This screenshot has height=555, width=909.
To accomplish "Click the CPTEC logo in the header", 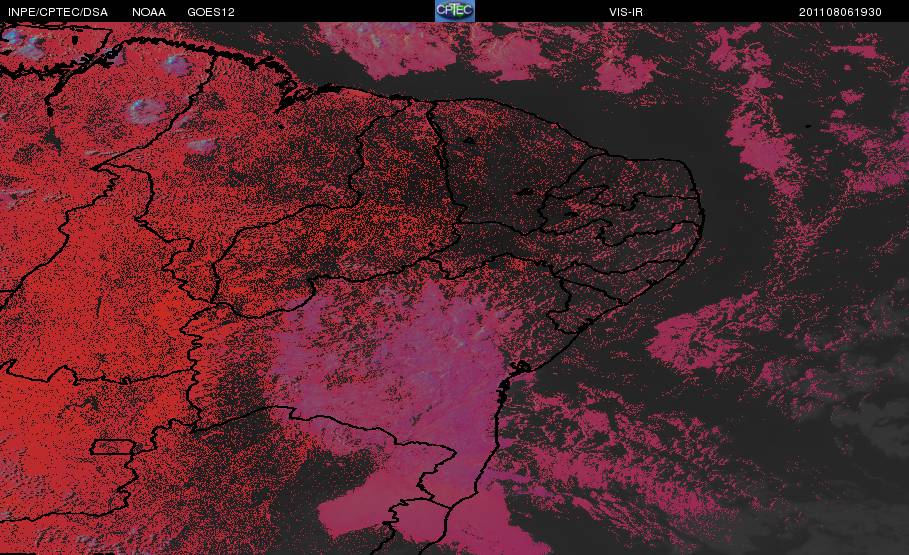I will coord(454,10).
